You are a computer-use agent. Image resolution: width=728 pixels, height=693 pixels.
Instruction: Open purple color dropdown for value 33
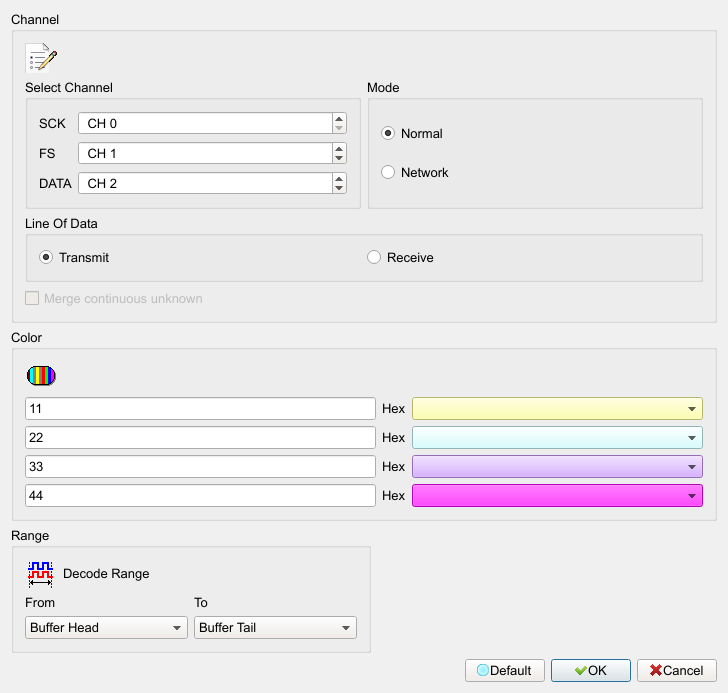557,466
